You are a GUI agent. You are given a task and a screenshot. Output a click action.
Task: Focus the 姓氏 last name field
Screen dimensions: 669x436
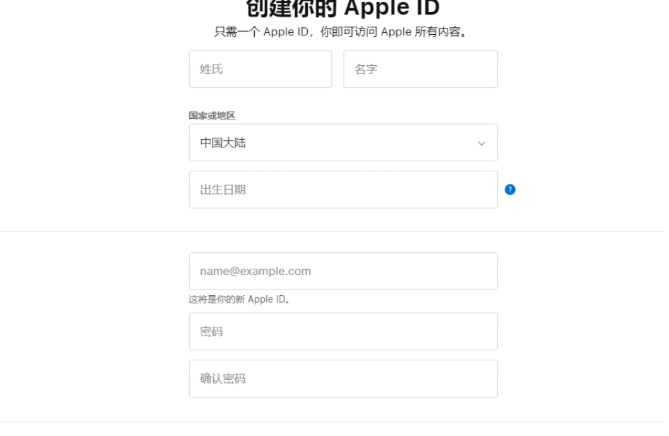pyautogui.click(x=260, y=69)
